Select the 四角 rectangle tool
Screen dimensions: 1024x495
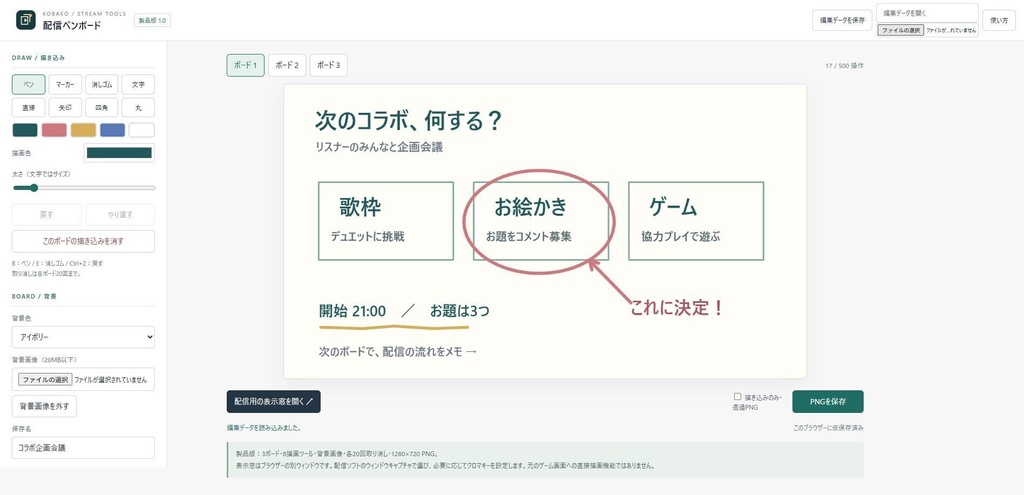click(102, 107)
